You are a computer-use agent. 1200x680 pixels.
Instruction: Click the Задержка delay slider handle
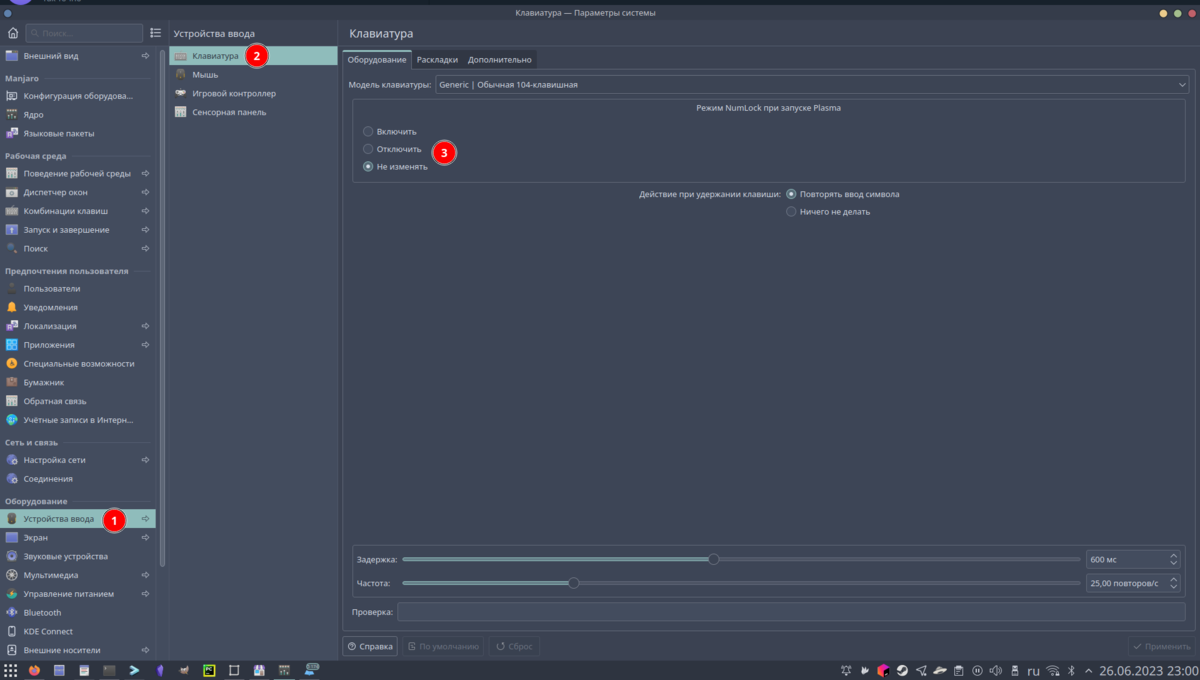(x=713, y=559)
